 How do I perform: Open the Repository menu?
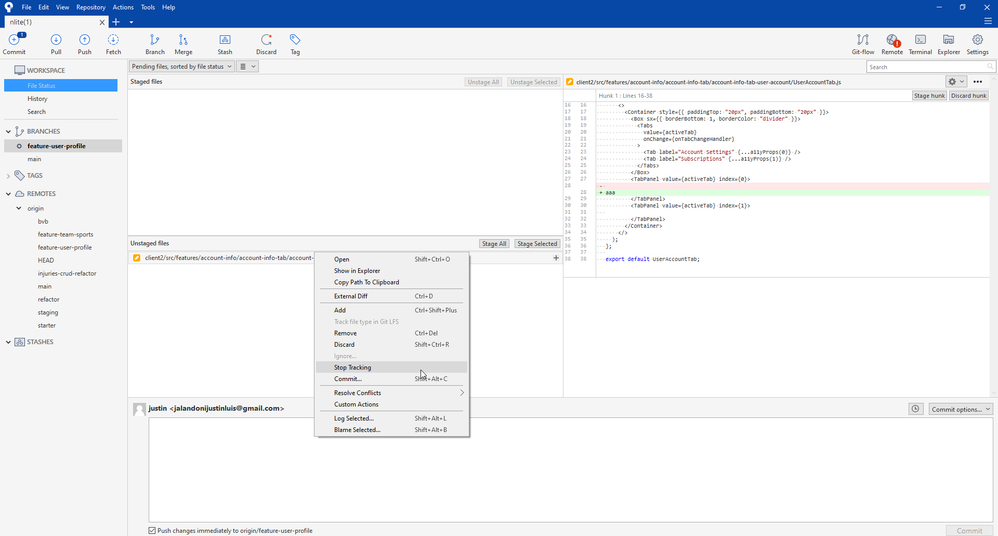tap(90, 7)
